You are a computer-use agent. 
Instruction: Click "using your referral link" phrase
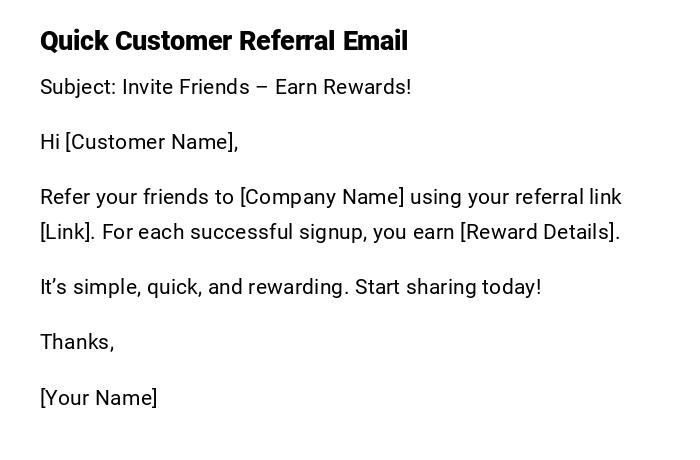click(516, 197)
